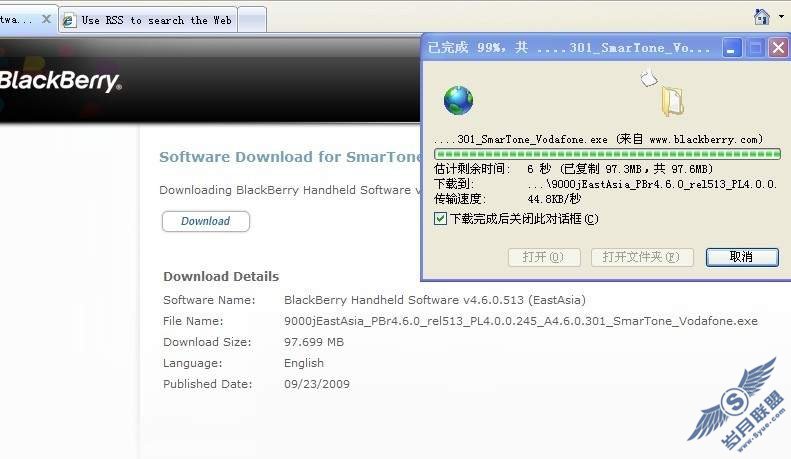The image size is (791, 459).
Task: Click the 'Published Date:' label
Action: point(207,384)
